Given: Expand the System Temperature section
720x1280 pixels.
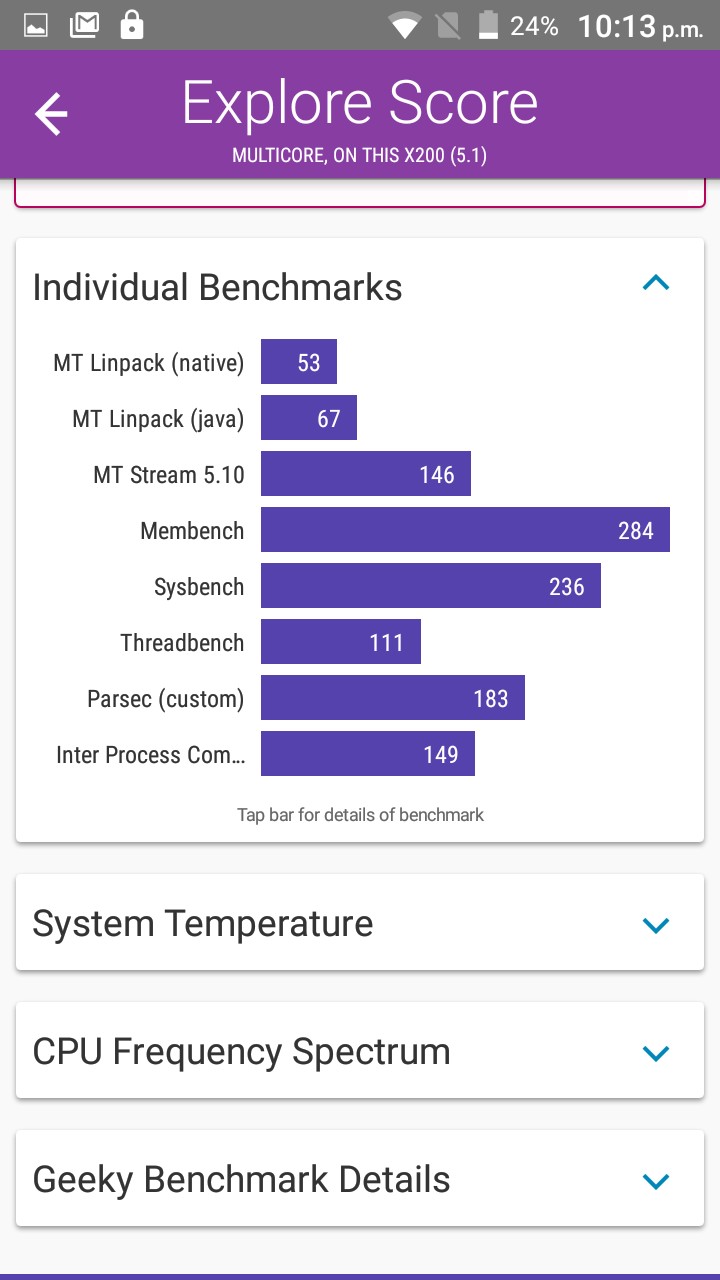Looking at the screenshot, I should click(x=655, y=925).
